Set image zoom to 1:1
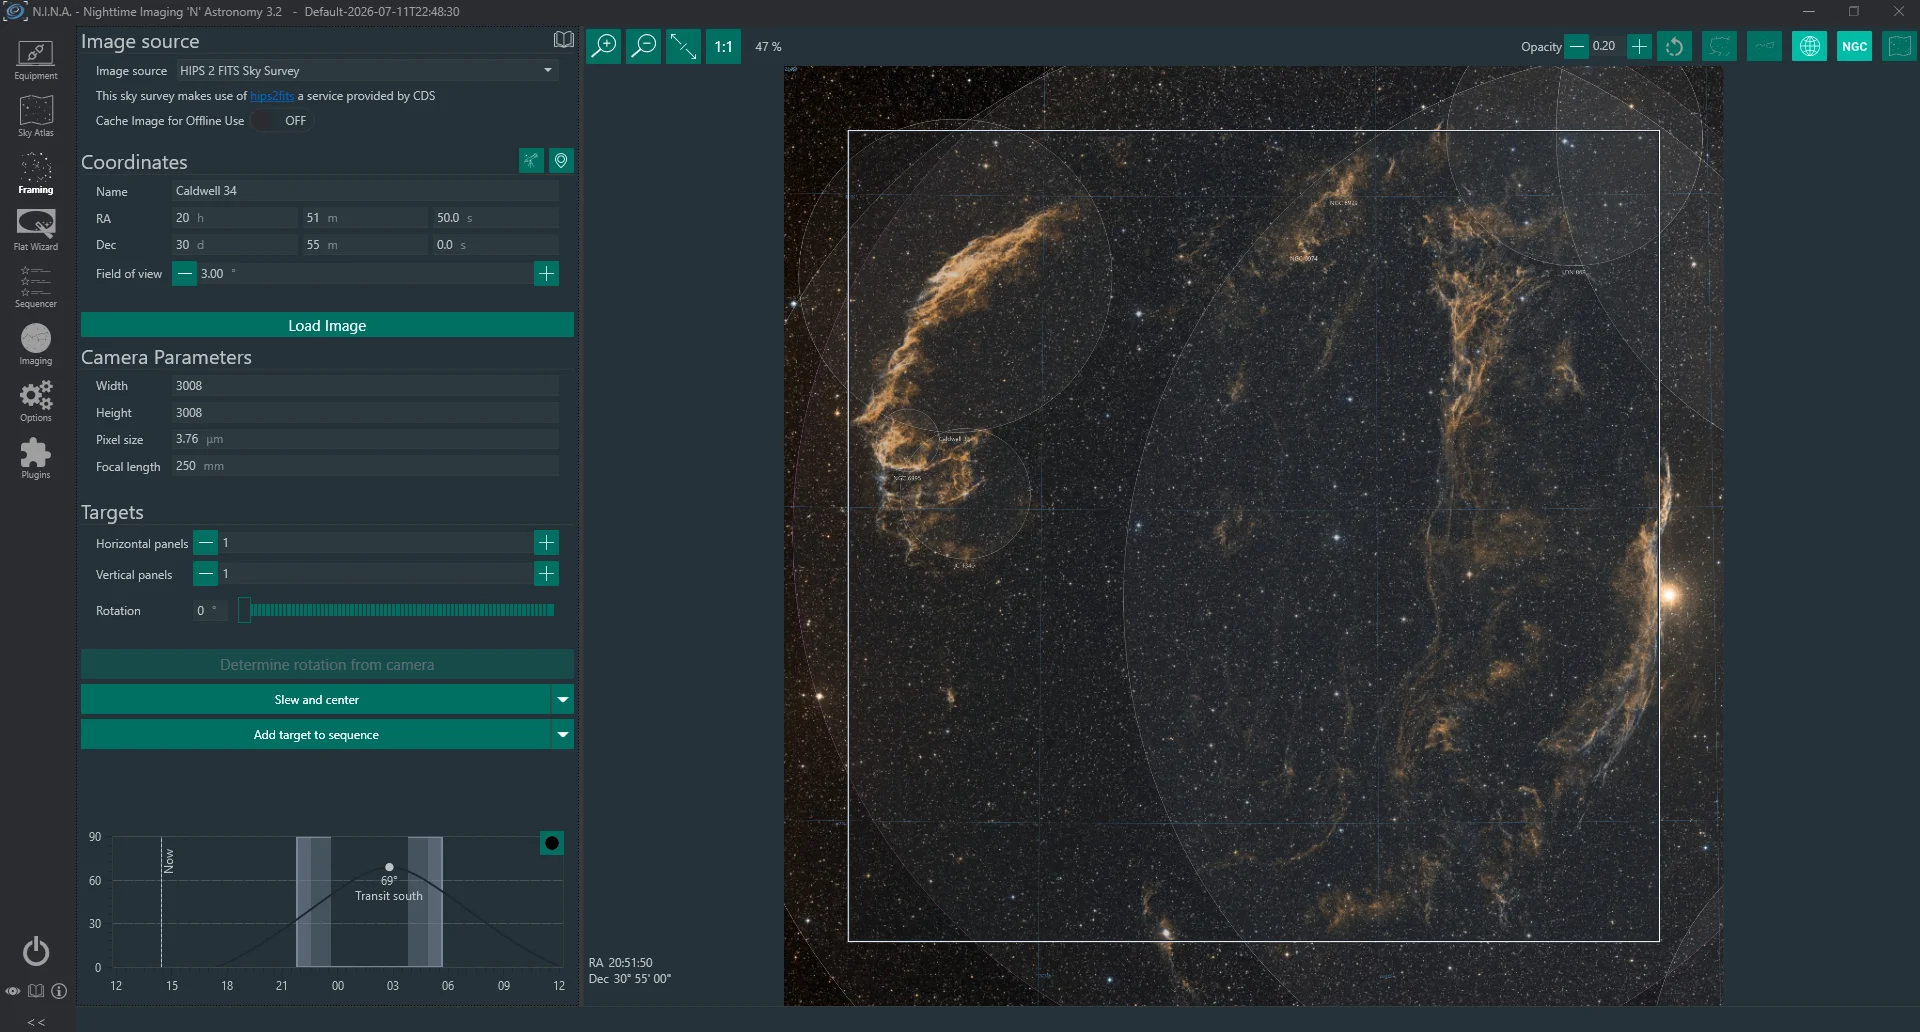 724,46
